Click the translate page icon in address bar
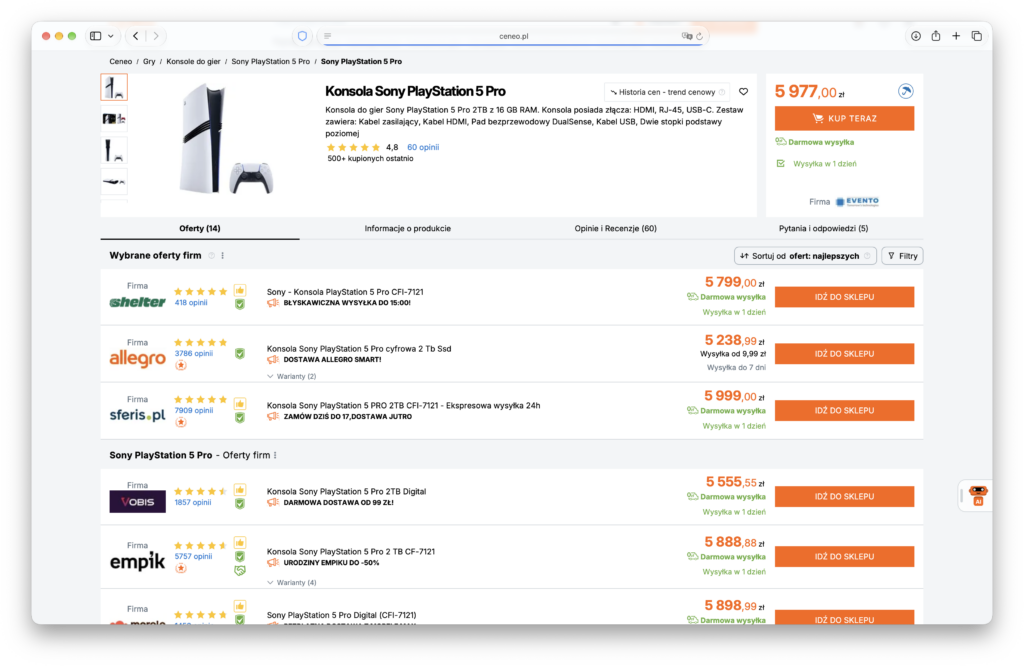This screenshot has height=666, width=1024. [686, 36]
